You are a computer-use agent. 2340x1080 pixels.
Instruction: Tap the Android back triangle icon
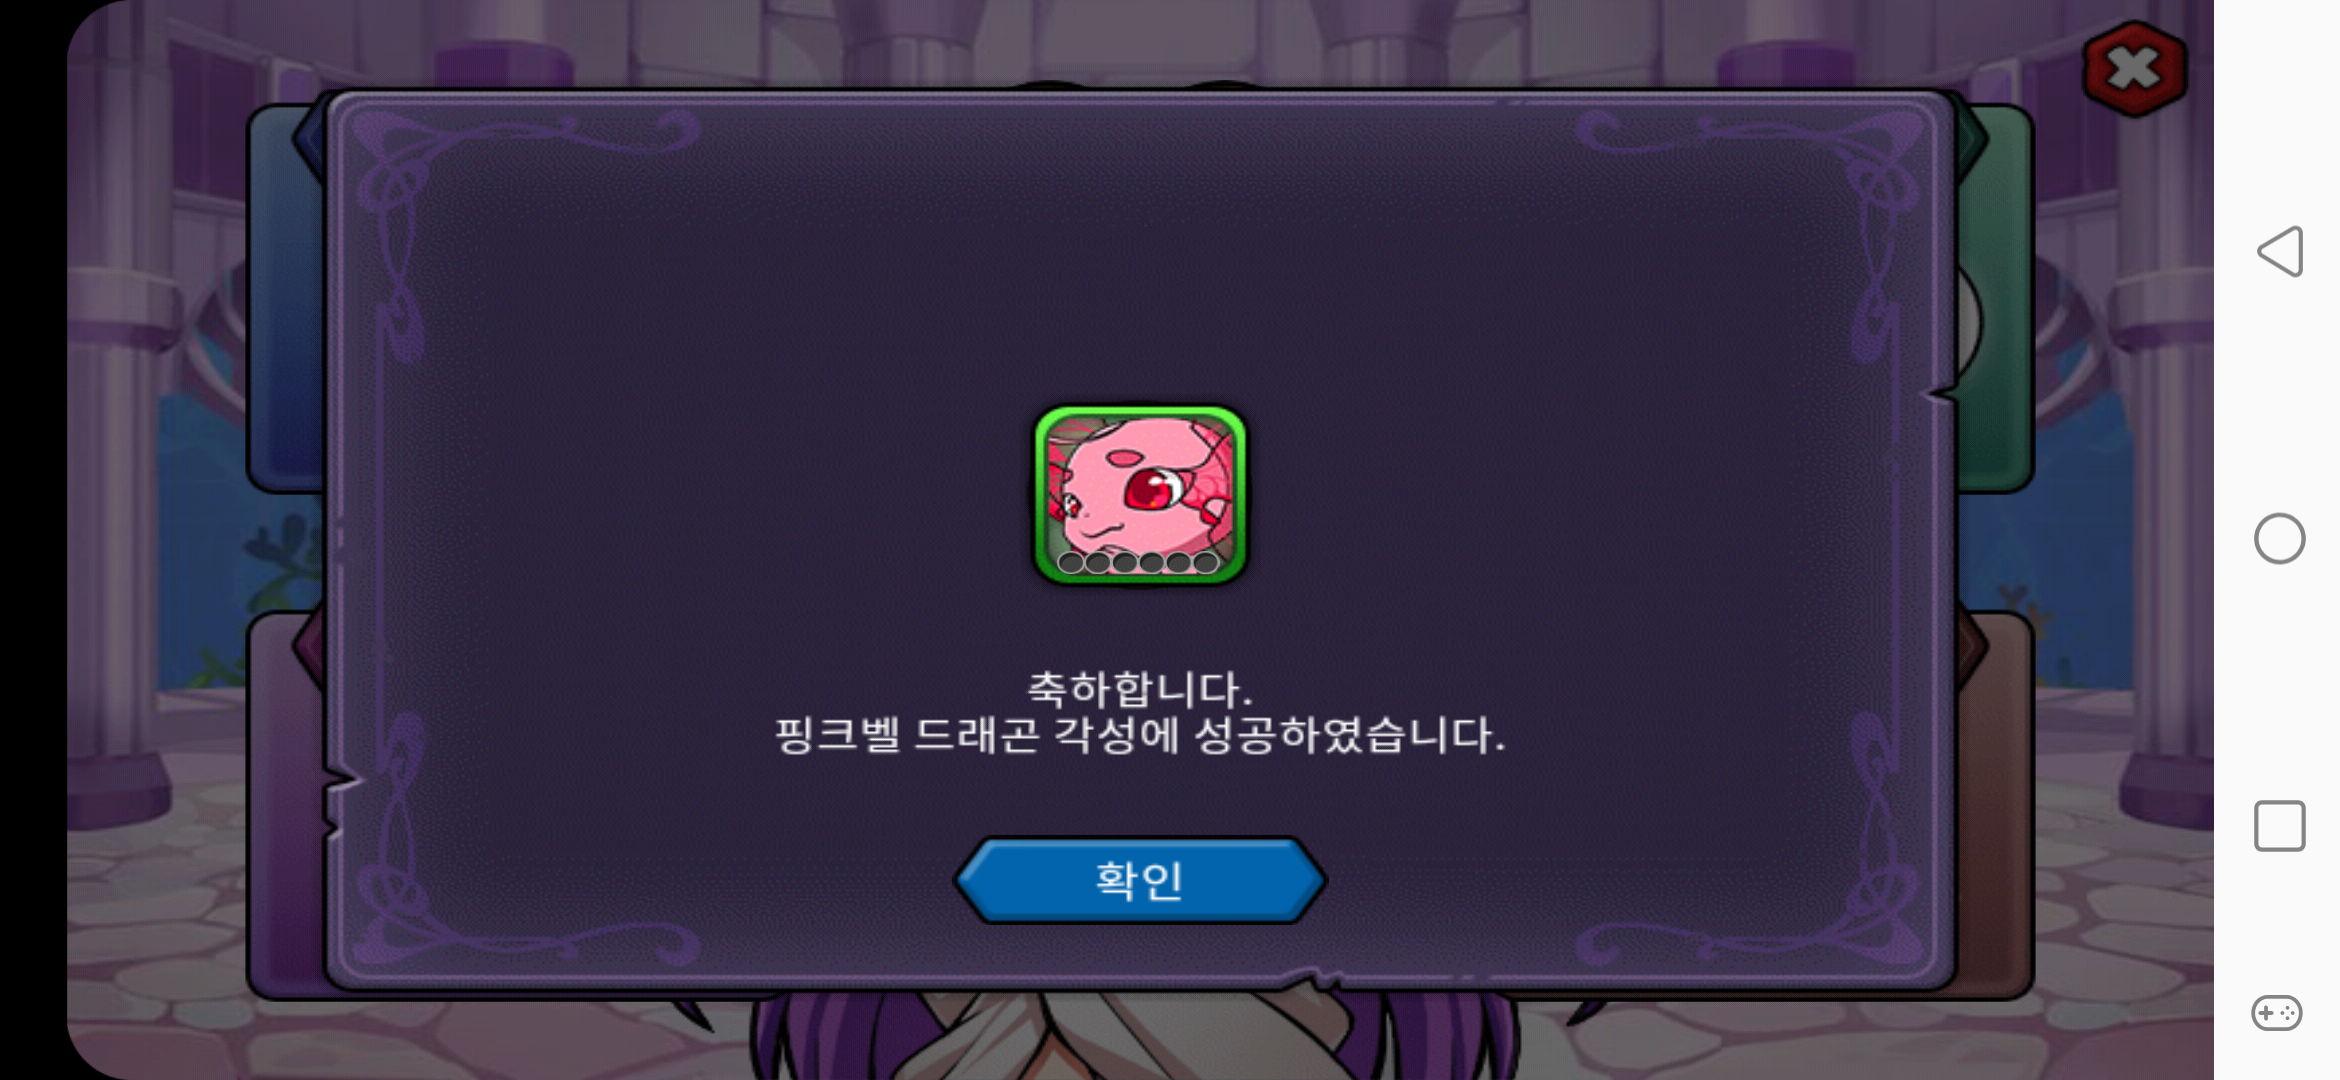(x=2281, y=251)
